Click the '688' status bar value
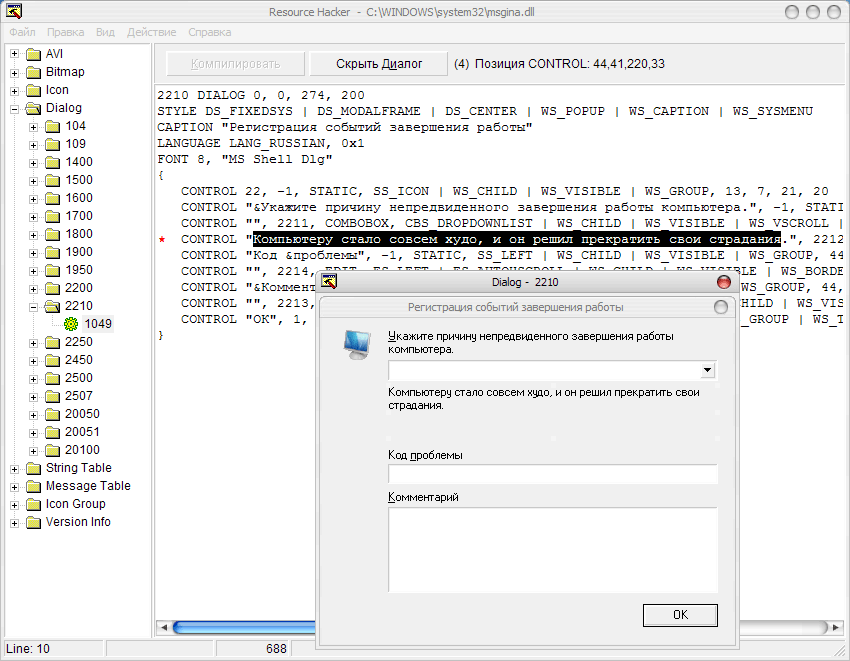 [276, 649]
